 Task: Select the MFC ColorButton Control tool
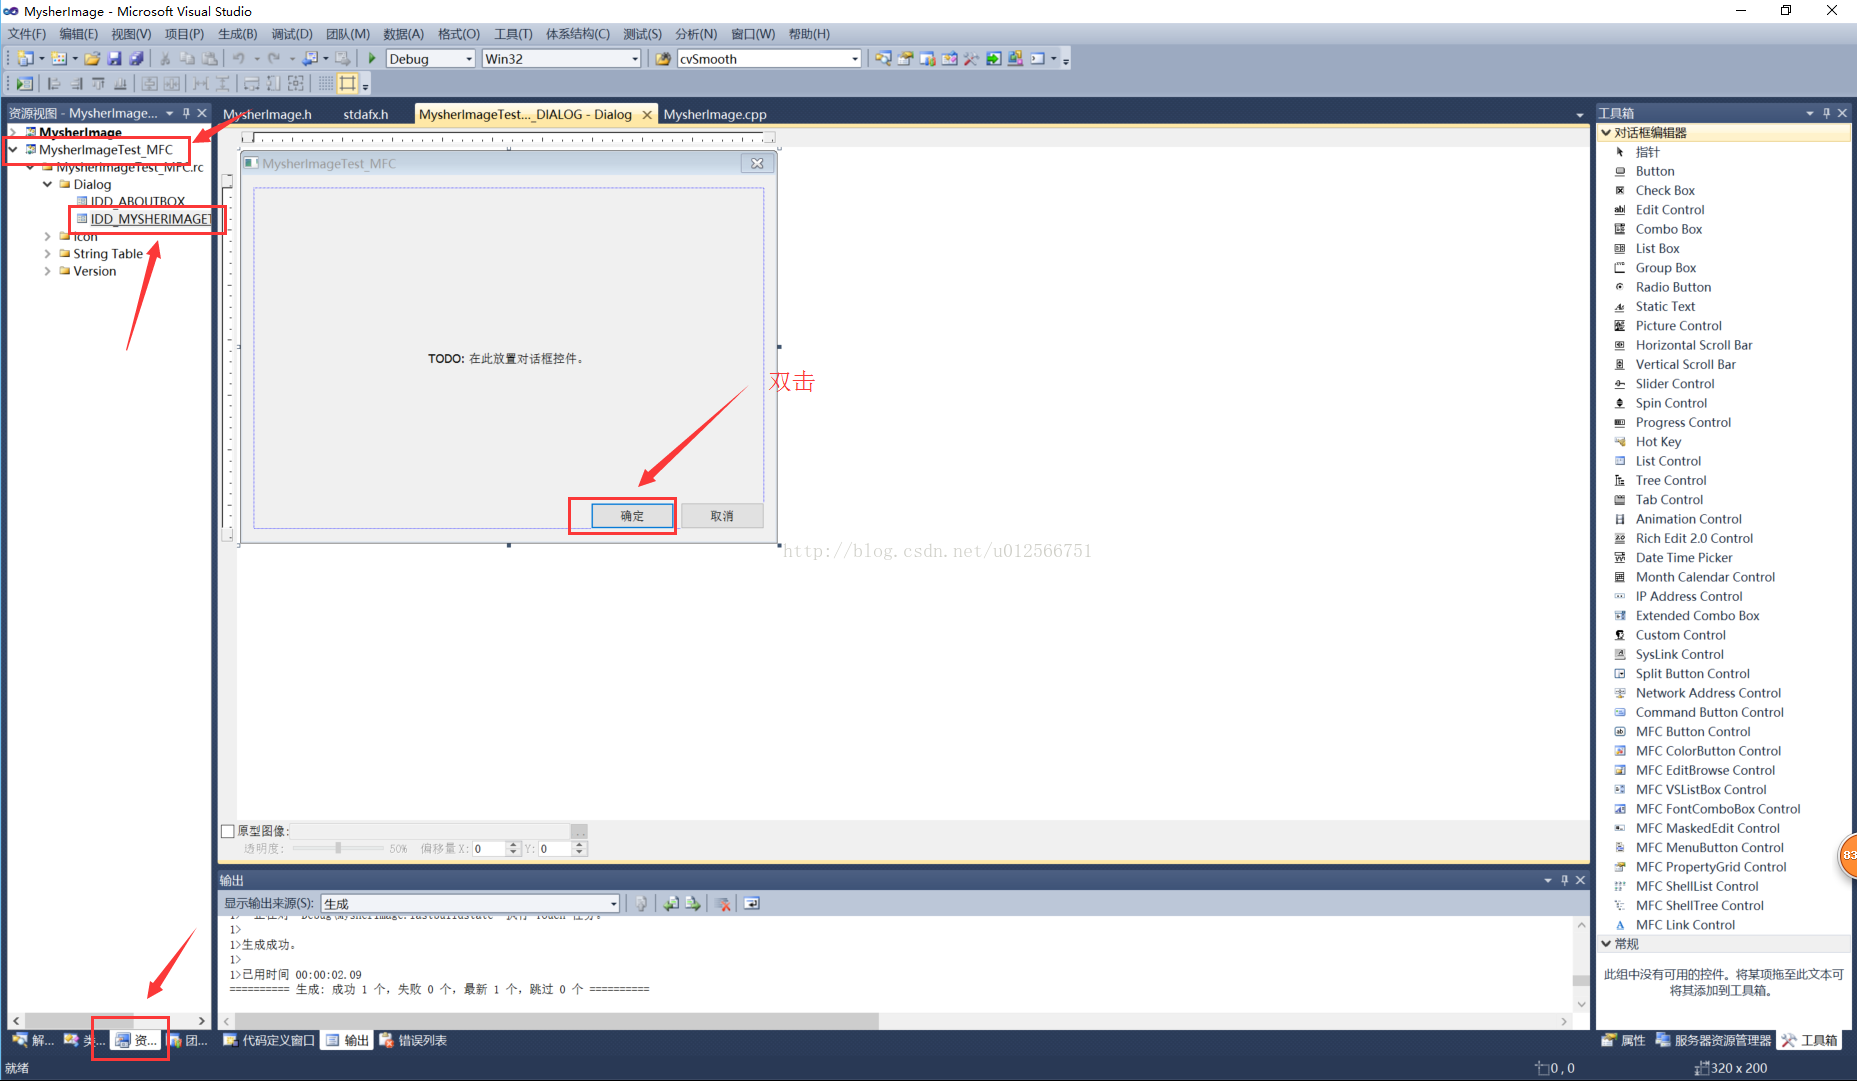point(1708,751)
